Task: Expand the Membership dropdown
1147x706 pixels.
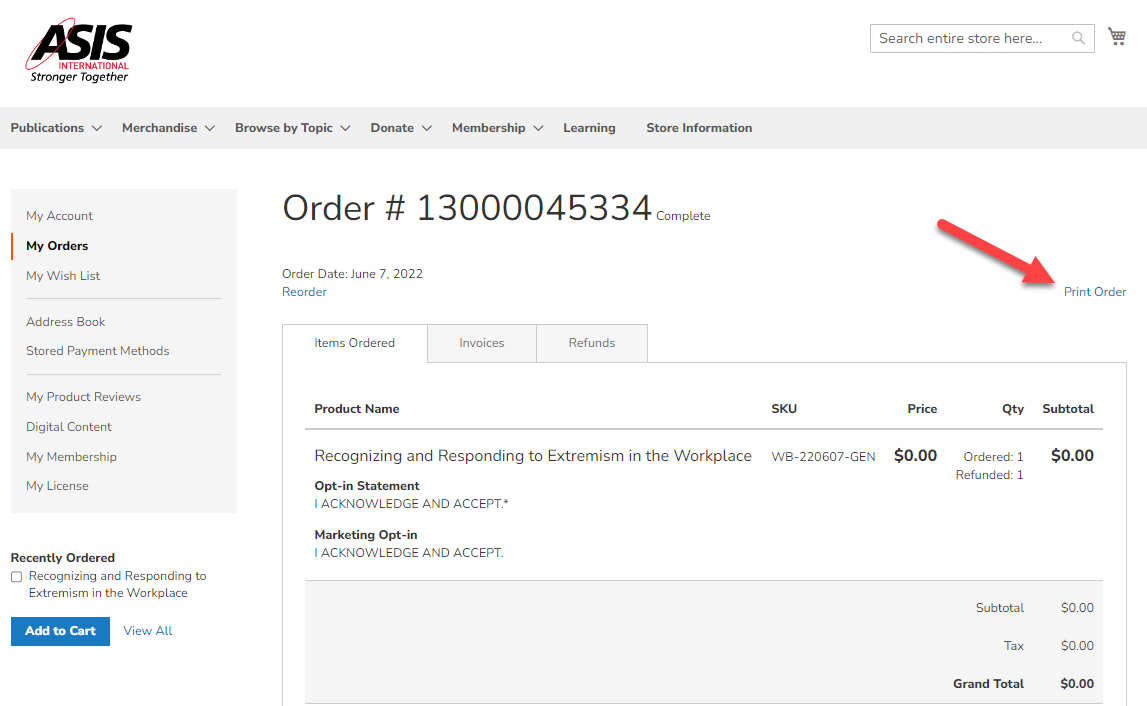Action: point(490,127)
